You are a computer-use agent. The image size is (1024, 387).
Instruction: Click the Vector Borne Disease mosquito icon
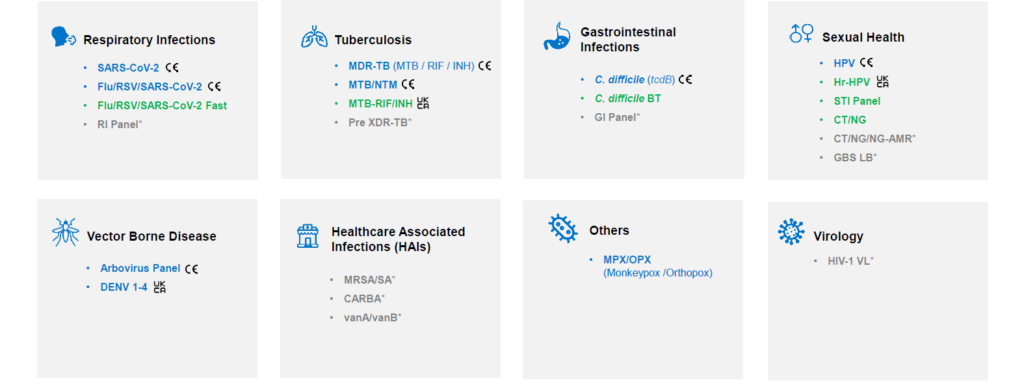point(65,232)
